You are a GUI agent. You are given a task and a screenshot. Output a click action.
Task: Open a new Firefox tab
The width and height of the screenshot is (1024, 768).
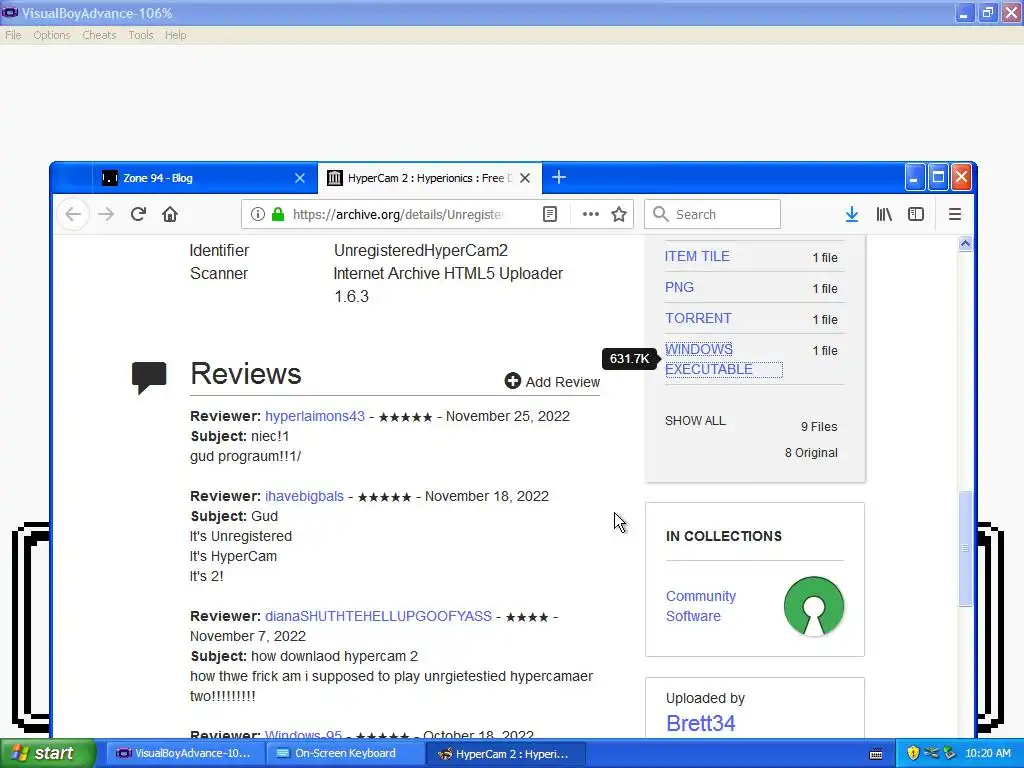pyautogui.click(x=559, y=178)
